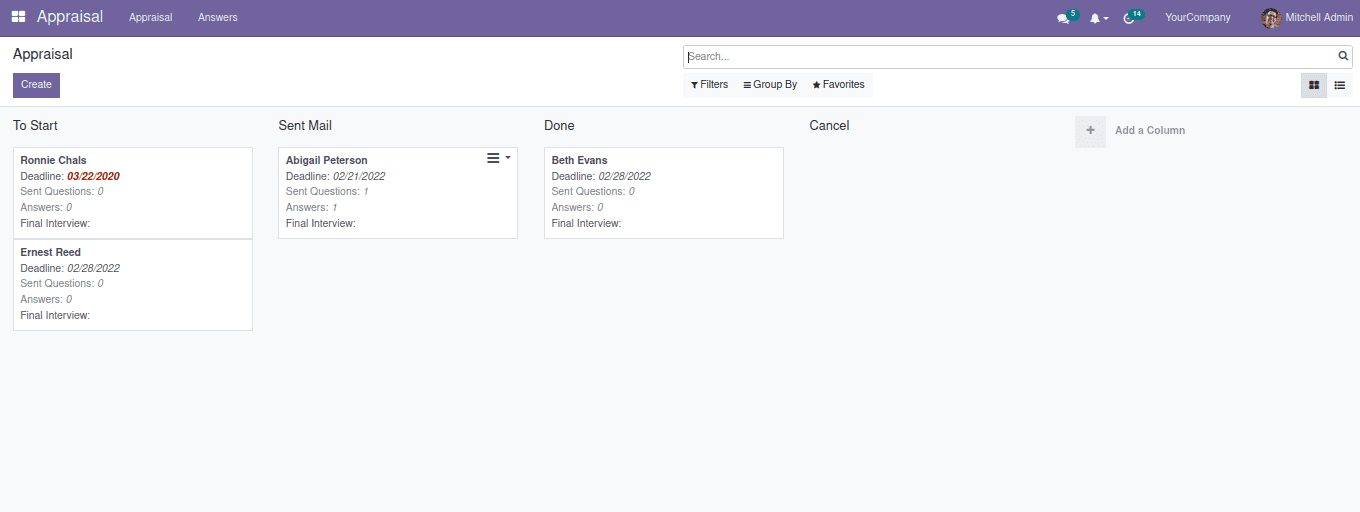This screenshot has width=1360, height=512.
Task: Open the activities clock icon
Action: click(1129, 18)
